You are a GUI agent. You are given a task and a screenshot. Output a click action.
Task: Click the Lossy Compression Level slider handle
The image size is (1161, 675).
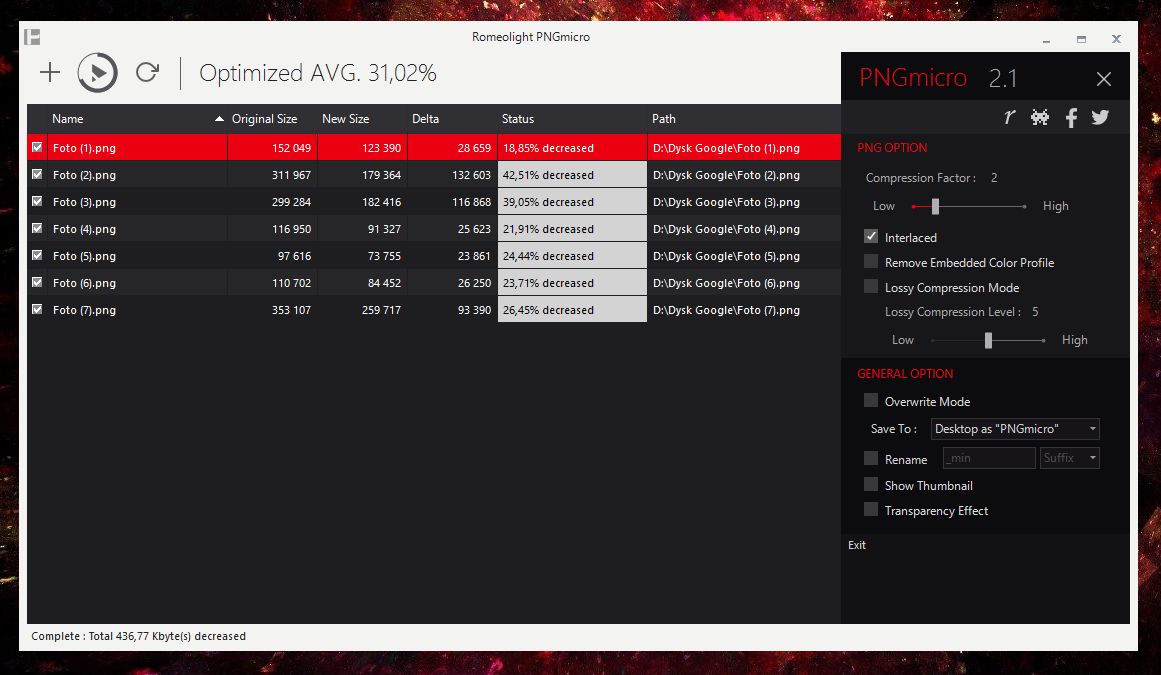pyautogui.click(x=988, y=340)
